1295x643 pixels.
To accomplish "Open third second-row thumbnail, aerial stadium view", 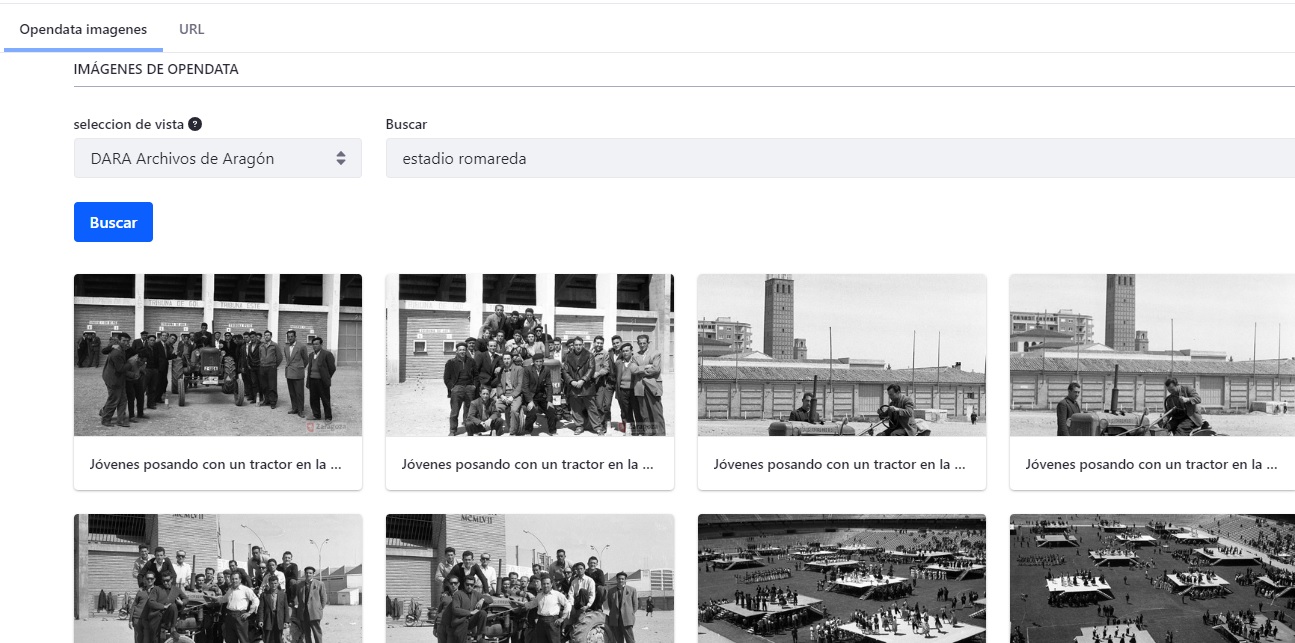I will (842, 578).
